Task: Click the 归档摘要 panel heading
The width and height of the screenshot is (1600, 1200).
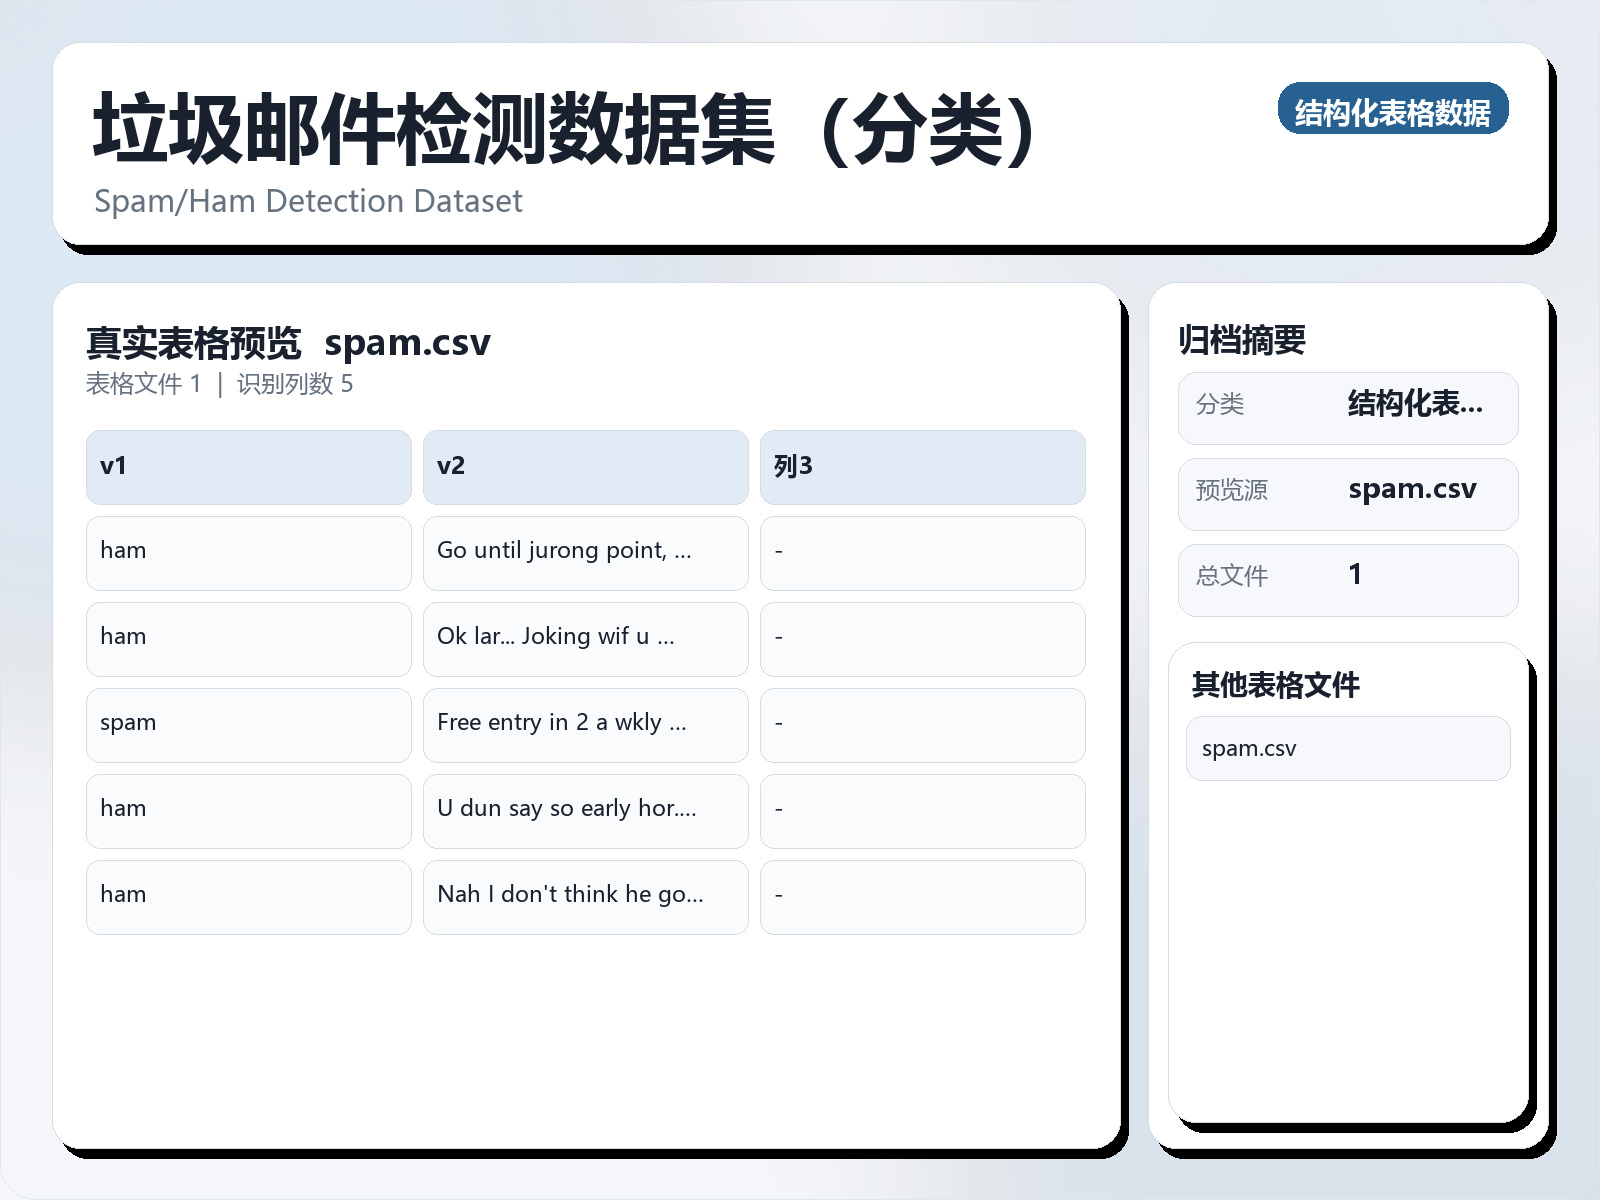Action: tap(1244, 339)
